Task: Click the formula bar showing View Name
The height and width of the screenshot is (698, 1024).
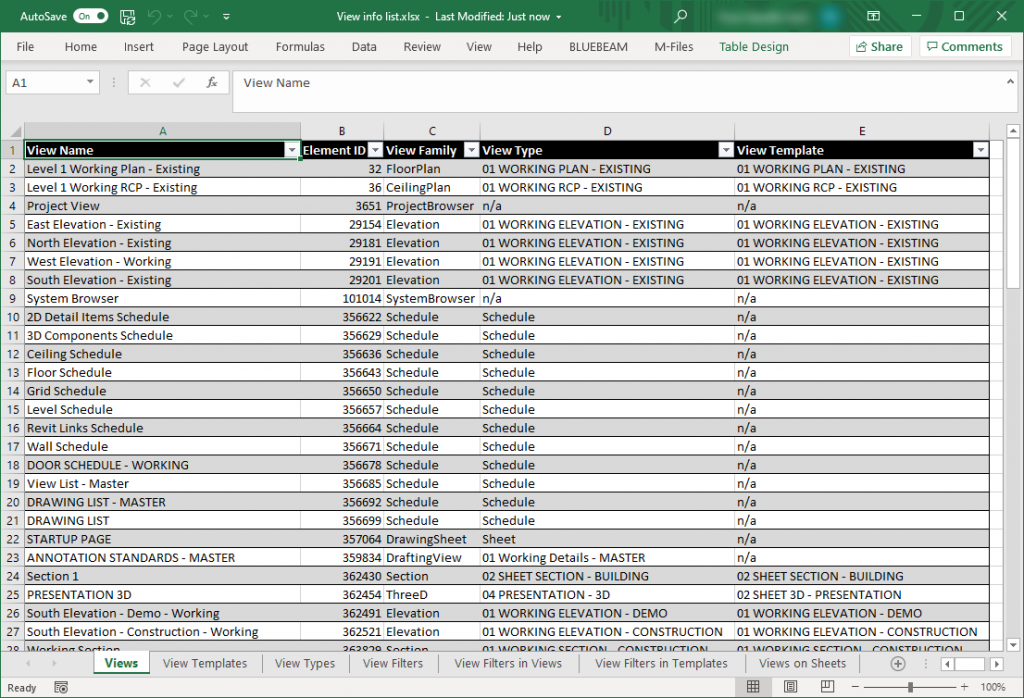Action: click(x=617, y=91)
